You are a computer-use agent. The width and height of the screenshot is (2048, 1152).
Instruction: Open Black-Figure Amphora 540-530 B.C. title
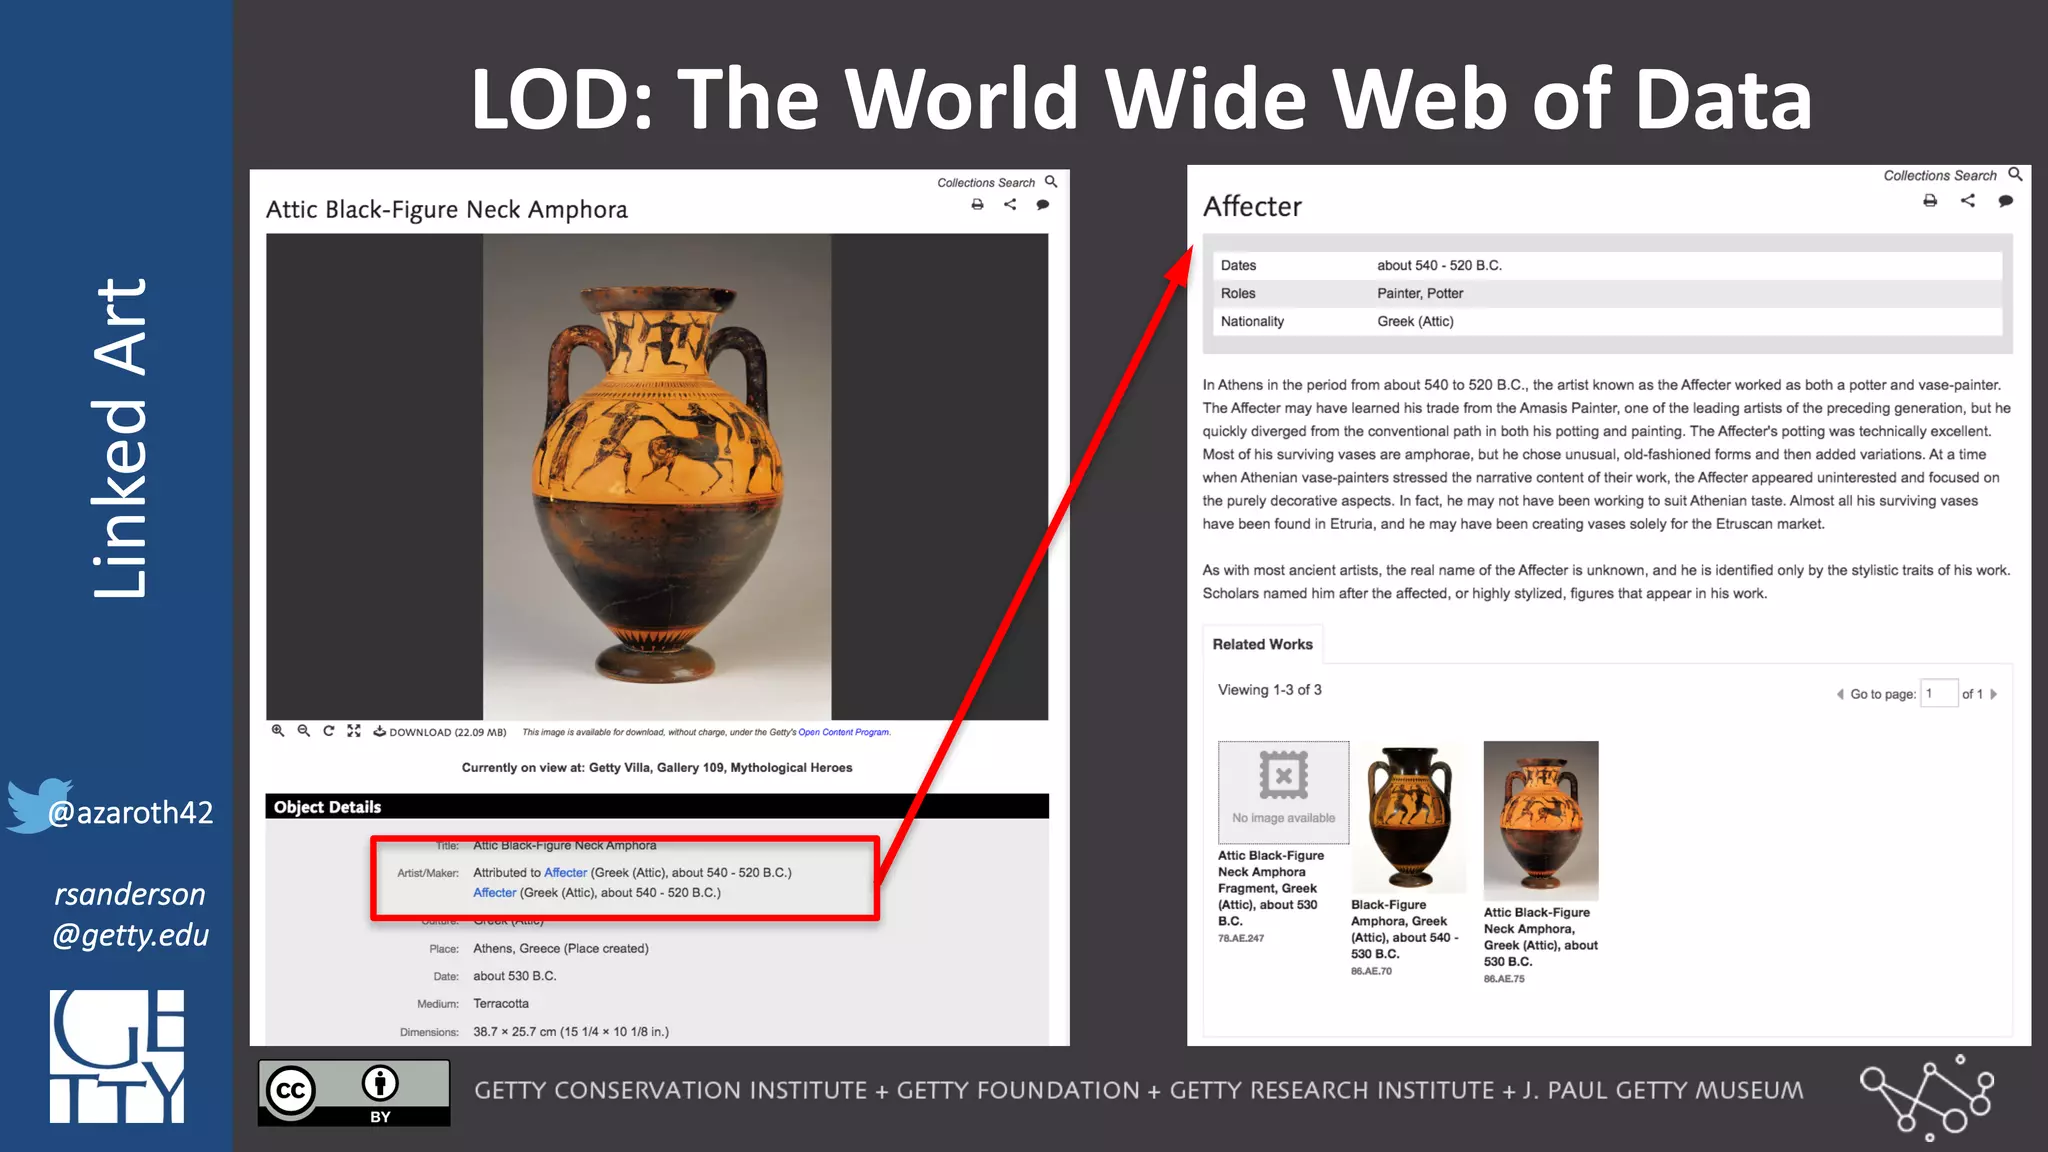pyautogui.click(x=1404, y=929)
